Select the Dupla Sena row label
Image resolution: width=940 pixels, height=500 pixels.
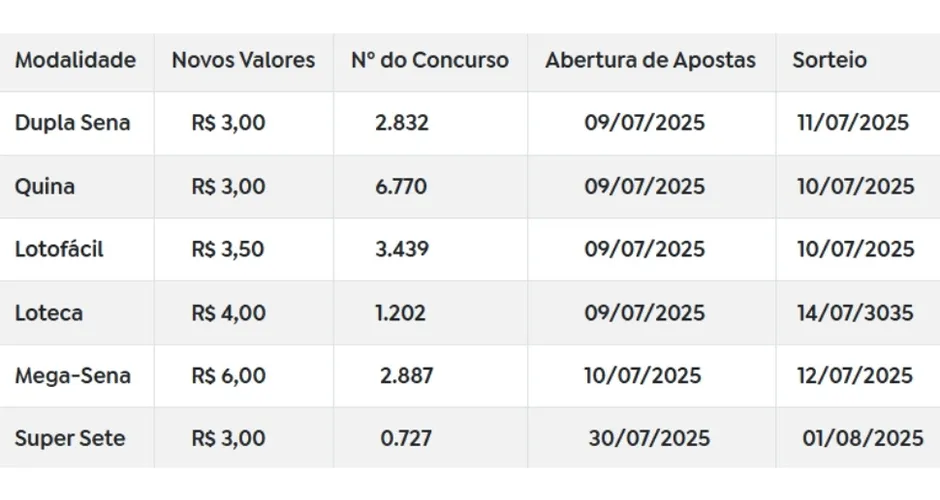[x=73, y=123]
